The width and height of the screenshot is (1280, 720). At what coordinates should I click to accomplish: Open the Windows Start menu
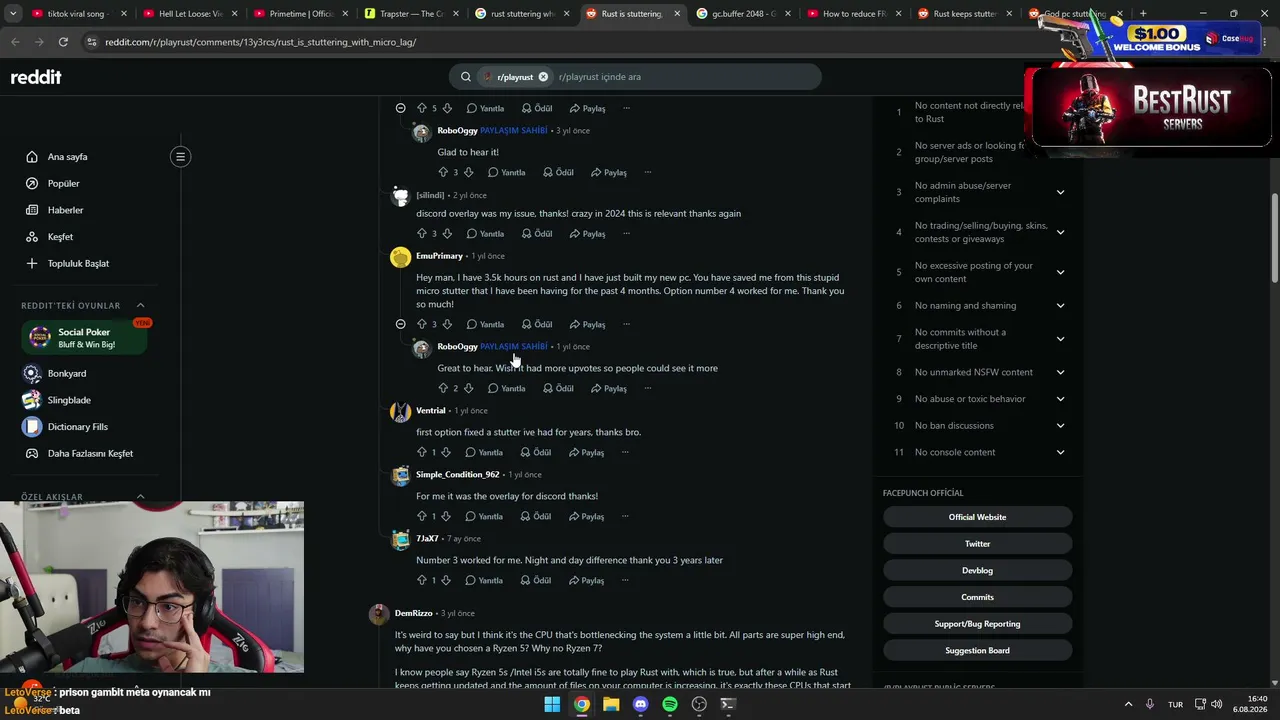tap(552, 704)
